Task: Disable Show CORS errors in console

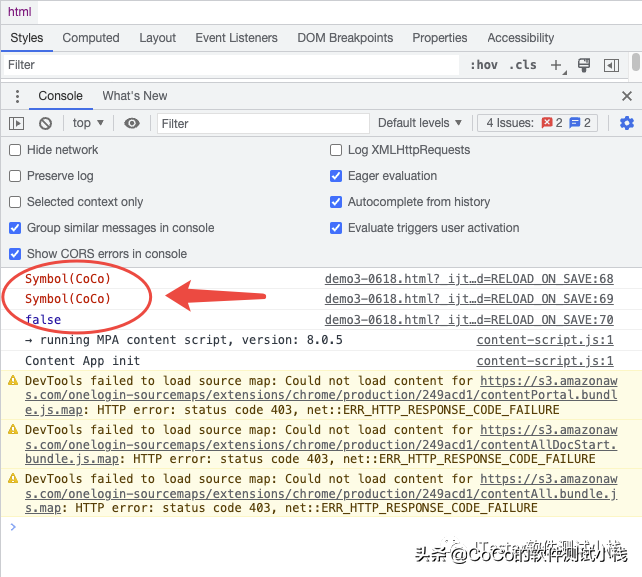Action: click(15, 254)
